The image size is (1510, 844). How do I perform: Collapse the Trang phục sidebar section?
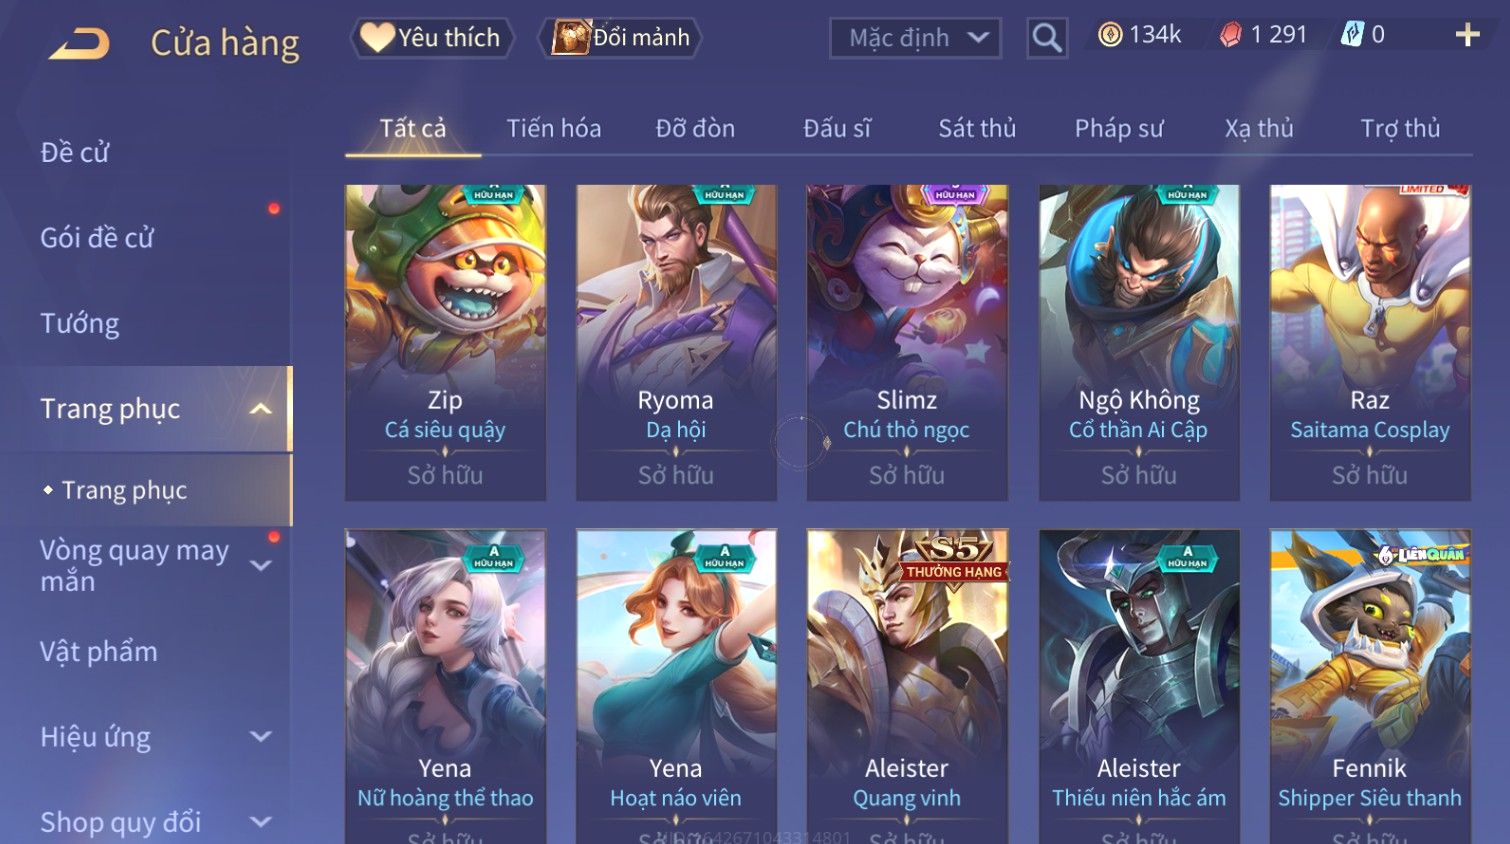(x=260, y=409)
